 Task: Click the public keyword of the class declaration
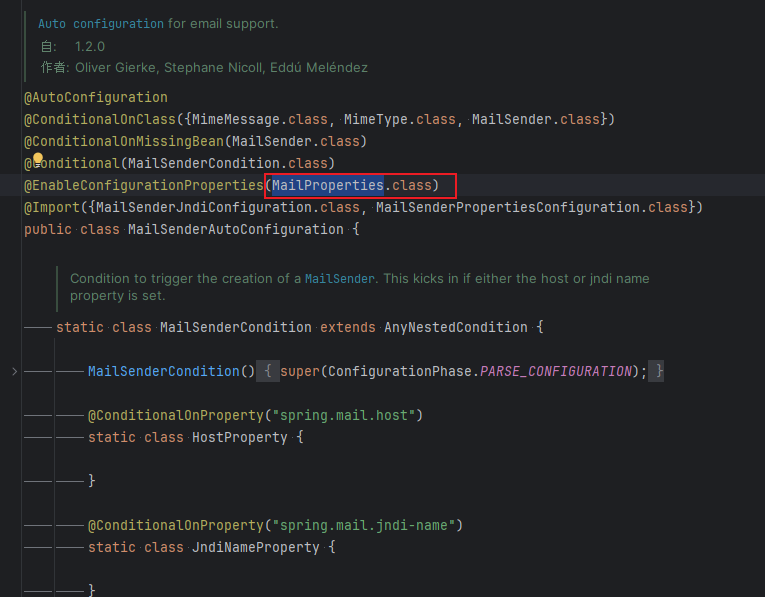48,229
